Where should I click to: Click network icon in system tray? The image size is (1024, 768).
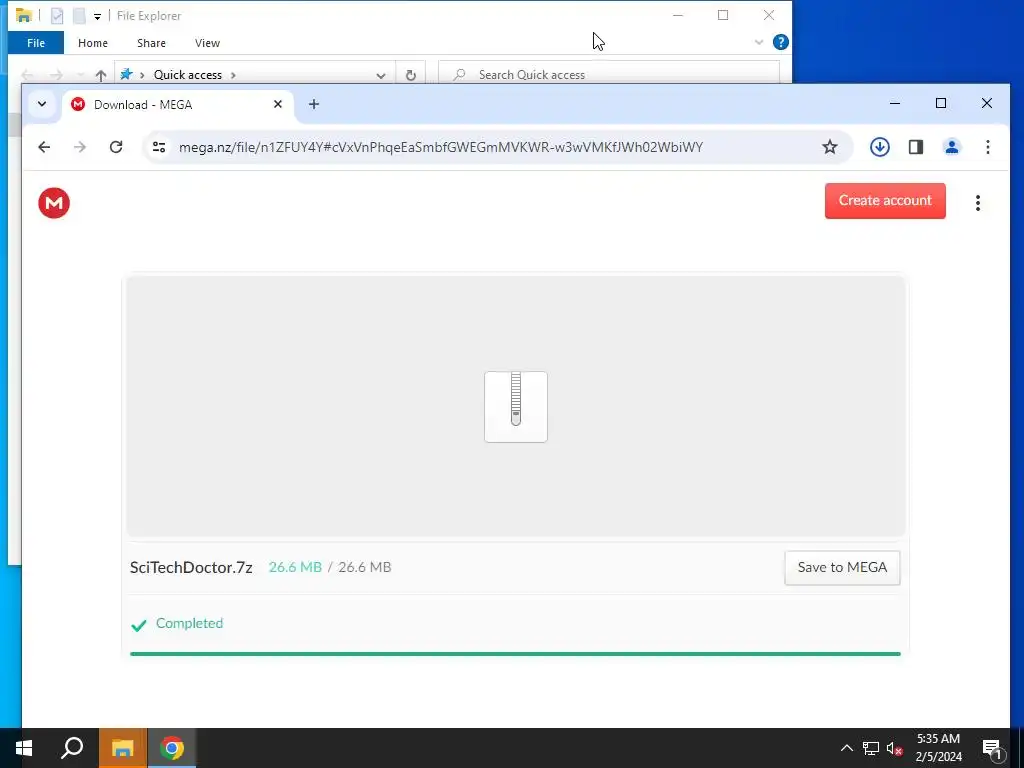pos(871,748)
